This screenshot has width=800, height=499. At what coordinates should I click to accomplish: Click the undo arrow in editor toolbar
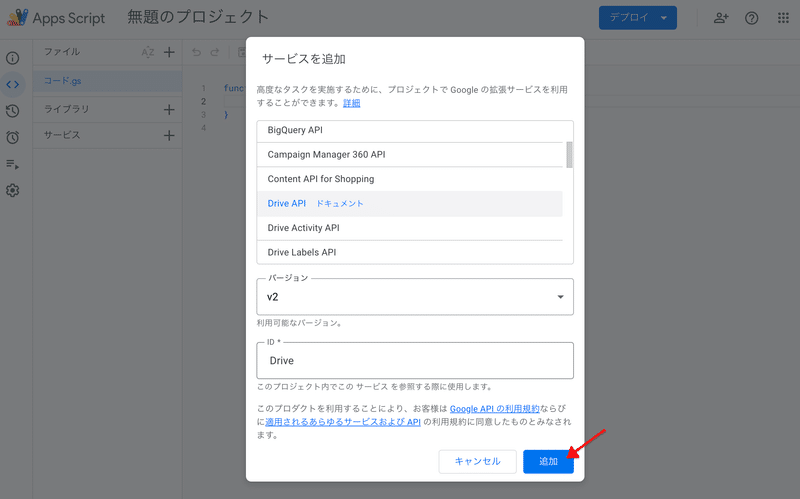196,52
